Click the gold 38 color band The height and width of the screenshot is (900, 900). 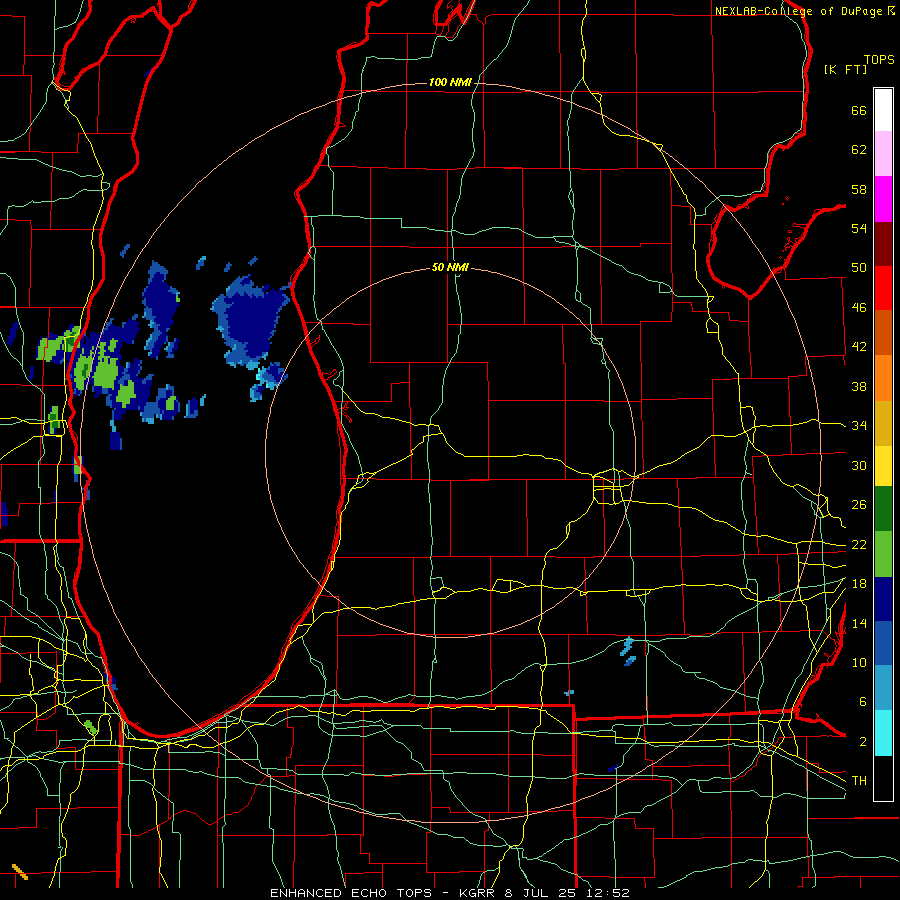pos(883,423)
